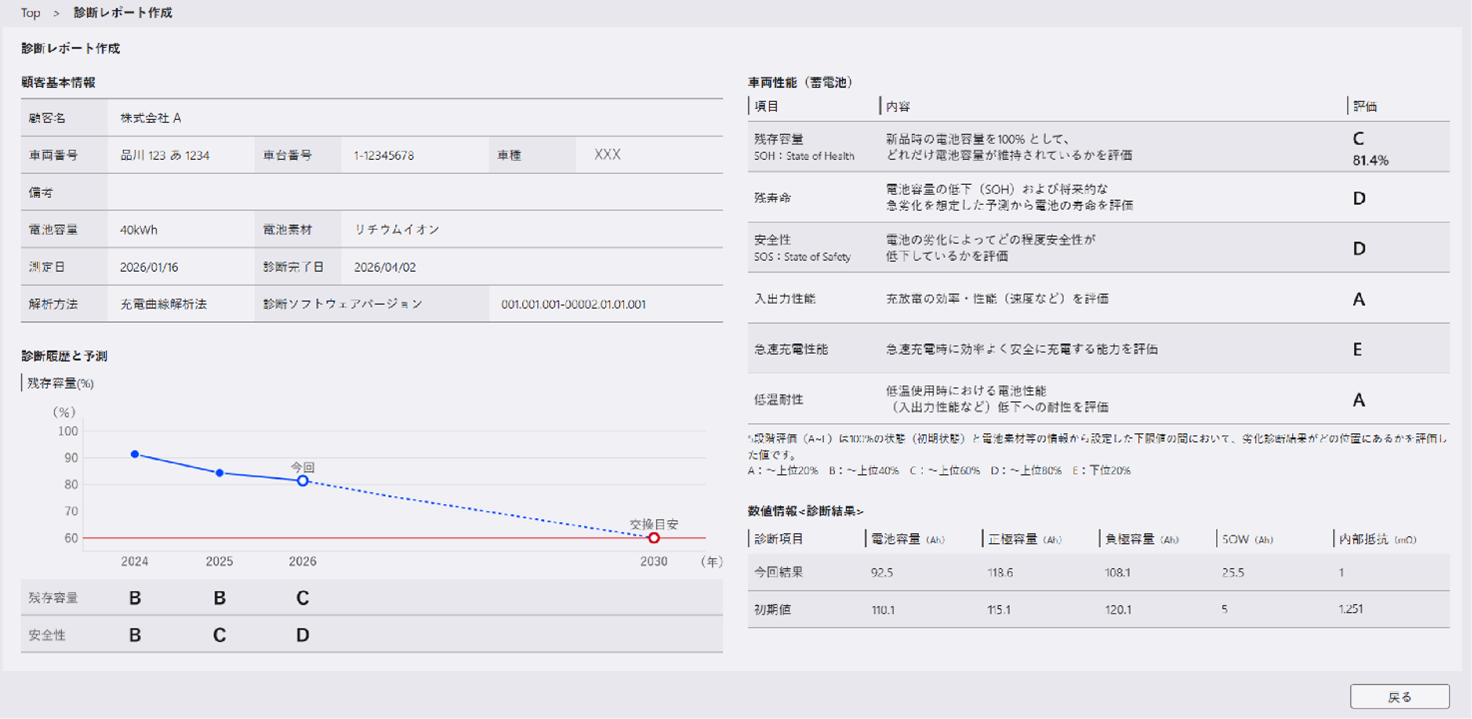The width and height of the screenshot is (1472, 719).
Task: Click the 診断ソフトウェアバージョン value
Action: [x=573, y=304]
